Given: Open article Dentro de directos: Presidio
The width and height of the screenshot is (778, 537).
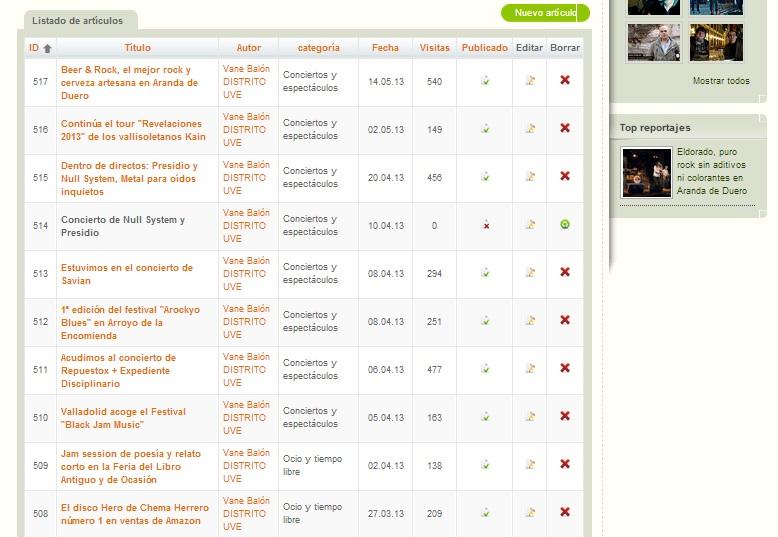Looking at the screenshot, I should (x=129, y=179).
